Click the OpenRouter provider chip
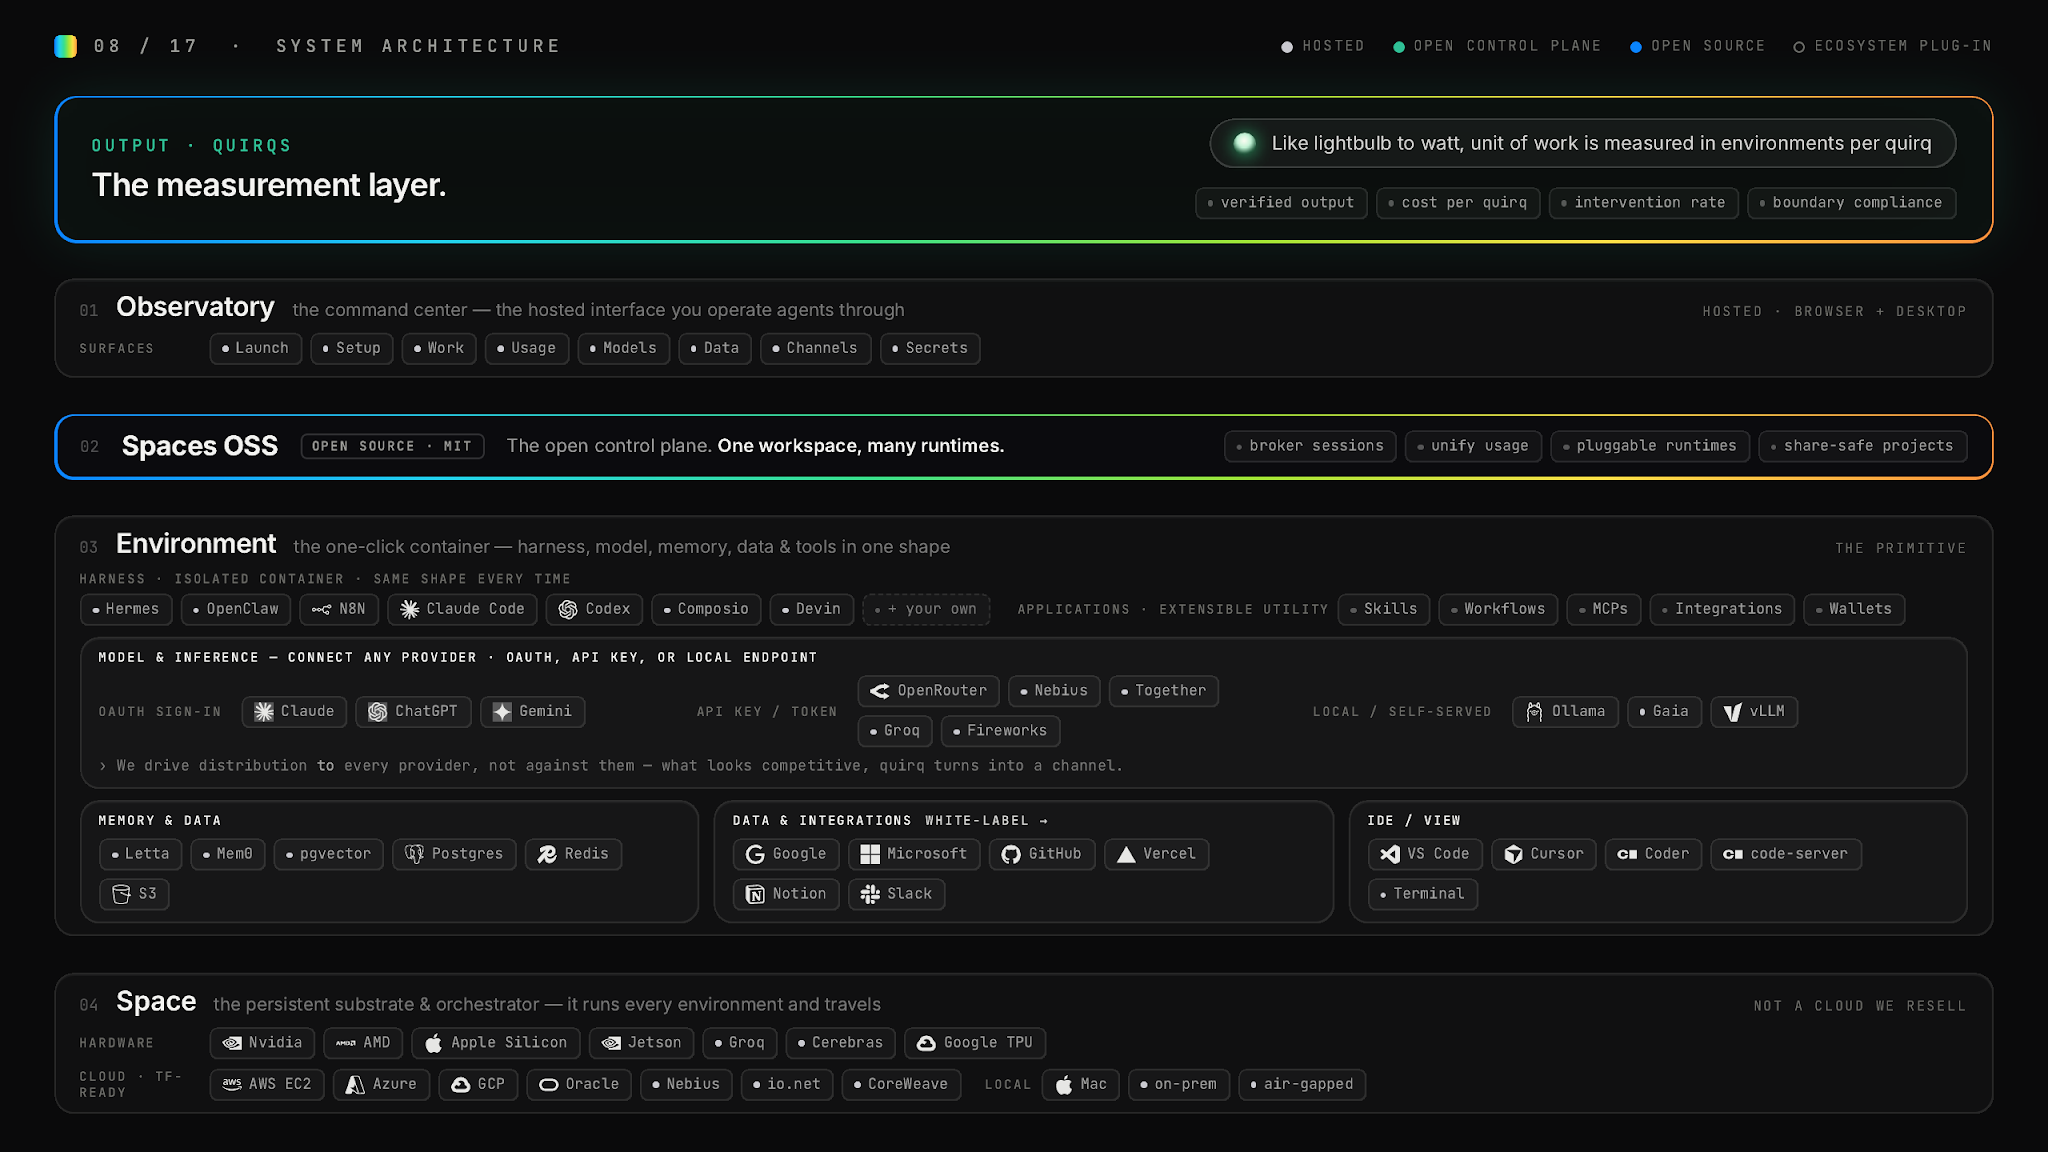Image resolution: width=2048 pixels, height=1152 pixels. [928, 691]
